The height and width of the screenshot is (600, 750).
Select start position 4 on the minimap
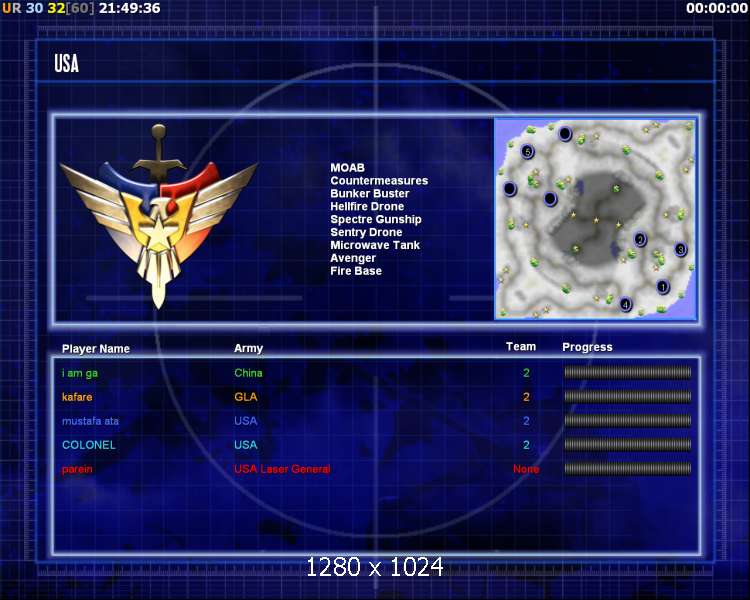pyautogui.click(x=626, y=304)
